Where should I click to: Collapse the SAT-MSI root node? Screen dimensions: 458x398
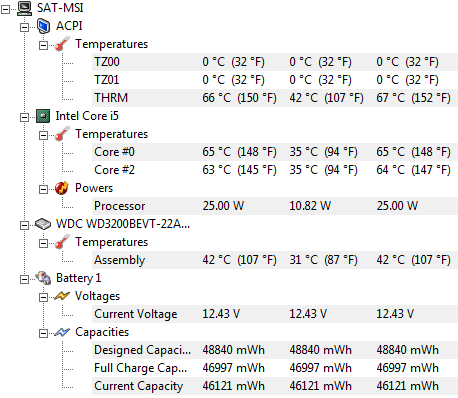[x=5, y=9]
